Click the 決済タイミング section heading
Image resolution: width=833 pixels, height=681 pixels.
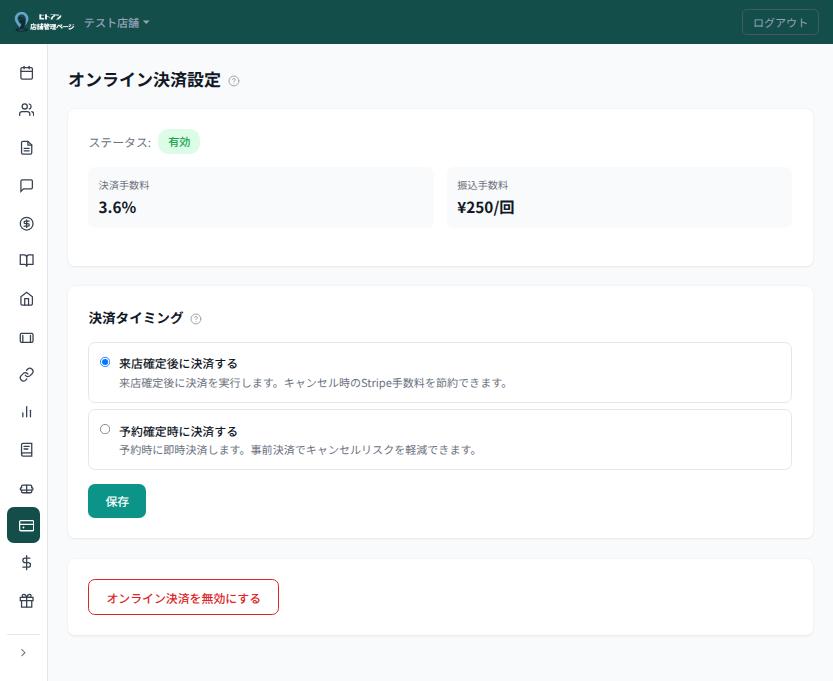point(136,318)
